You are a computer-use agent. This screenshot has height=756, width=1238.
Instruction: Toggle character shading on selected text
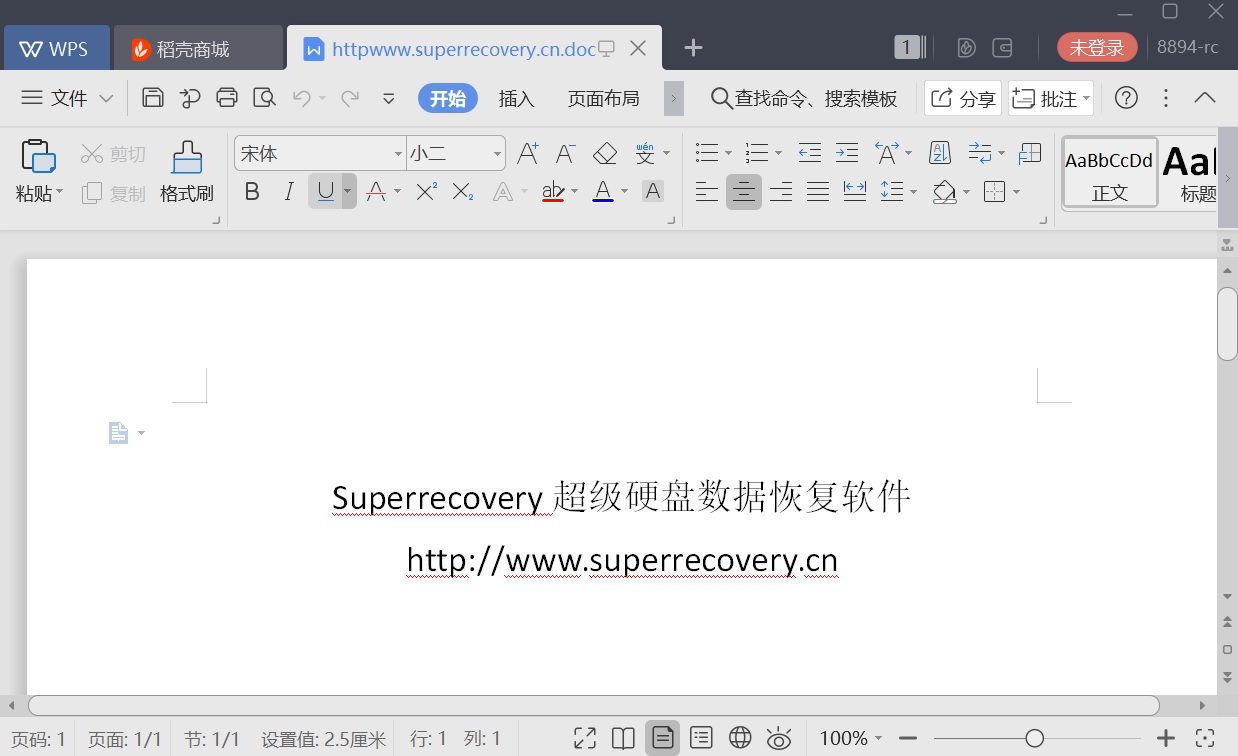[x=653, y=191]
